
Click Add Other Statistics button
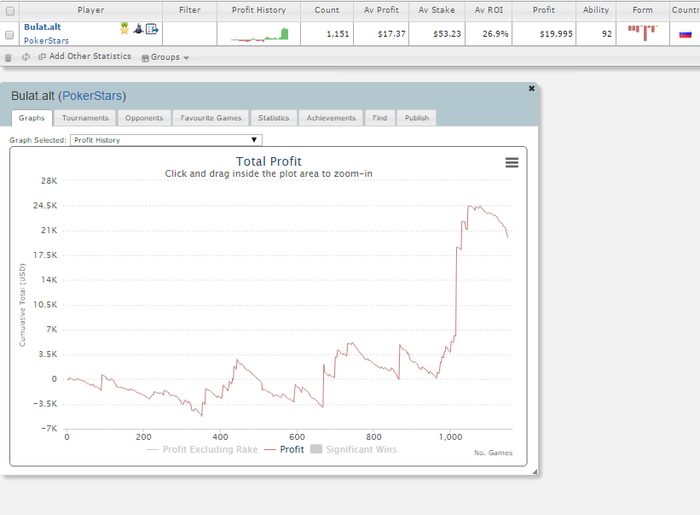85,56
